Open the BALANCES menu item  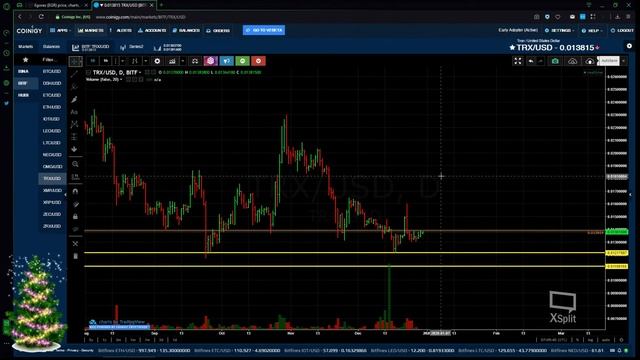point(186,30)
